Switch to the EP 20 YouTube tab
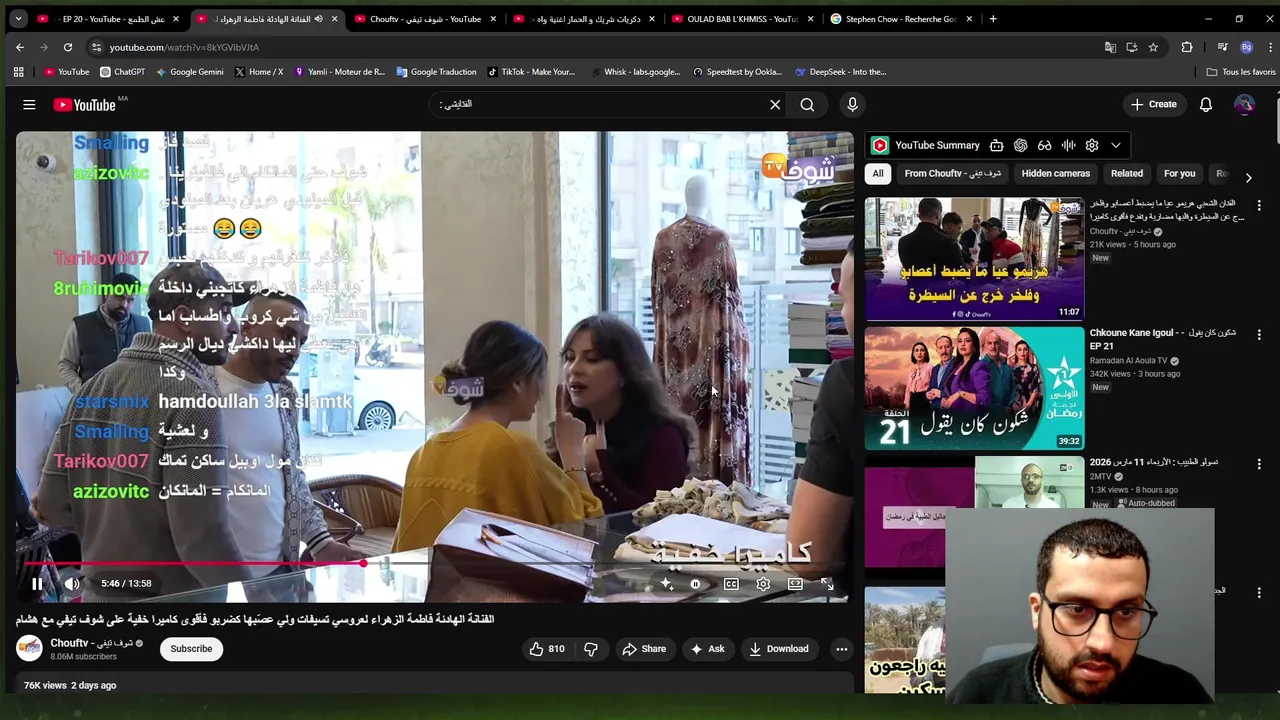 coord(108,19)
